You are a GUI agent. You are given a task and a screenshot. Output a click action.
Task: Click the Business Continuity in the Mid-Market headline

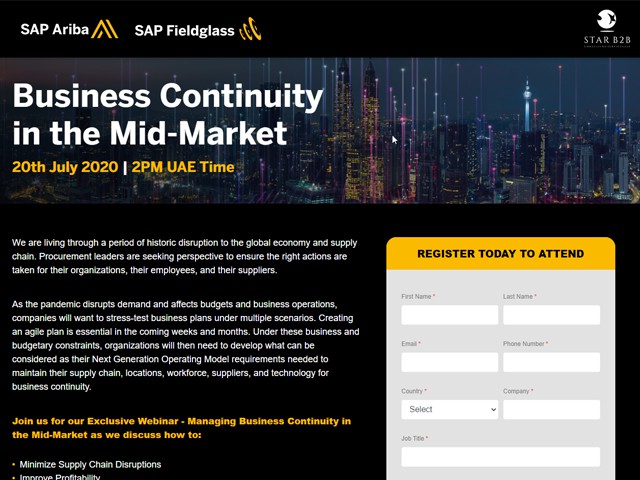click(x=168, y=114)
